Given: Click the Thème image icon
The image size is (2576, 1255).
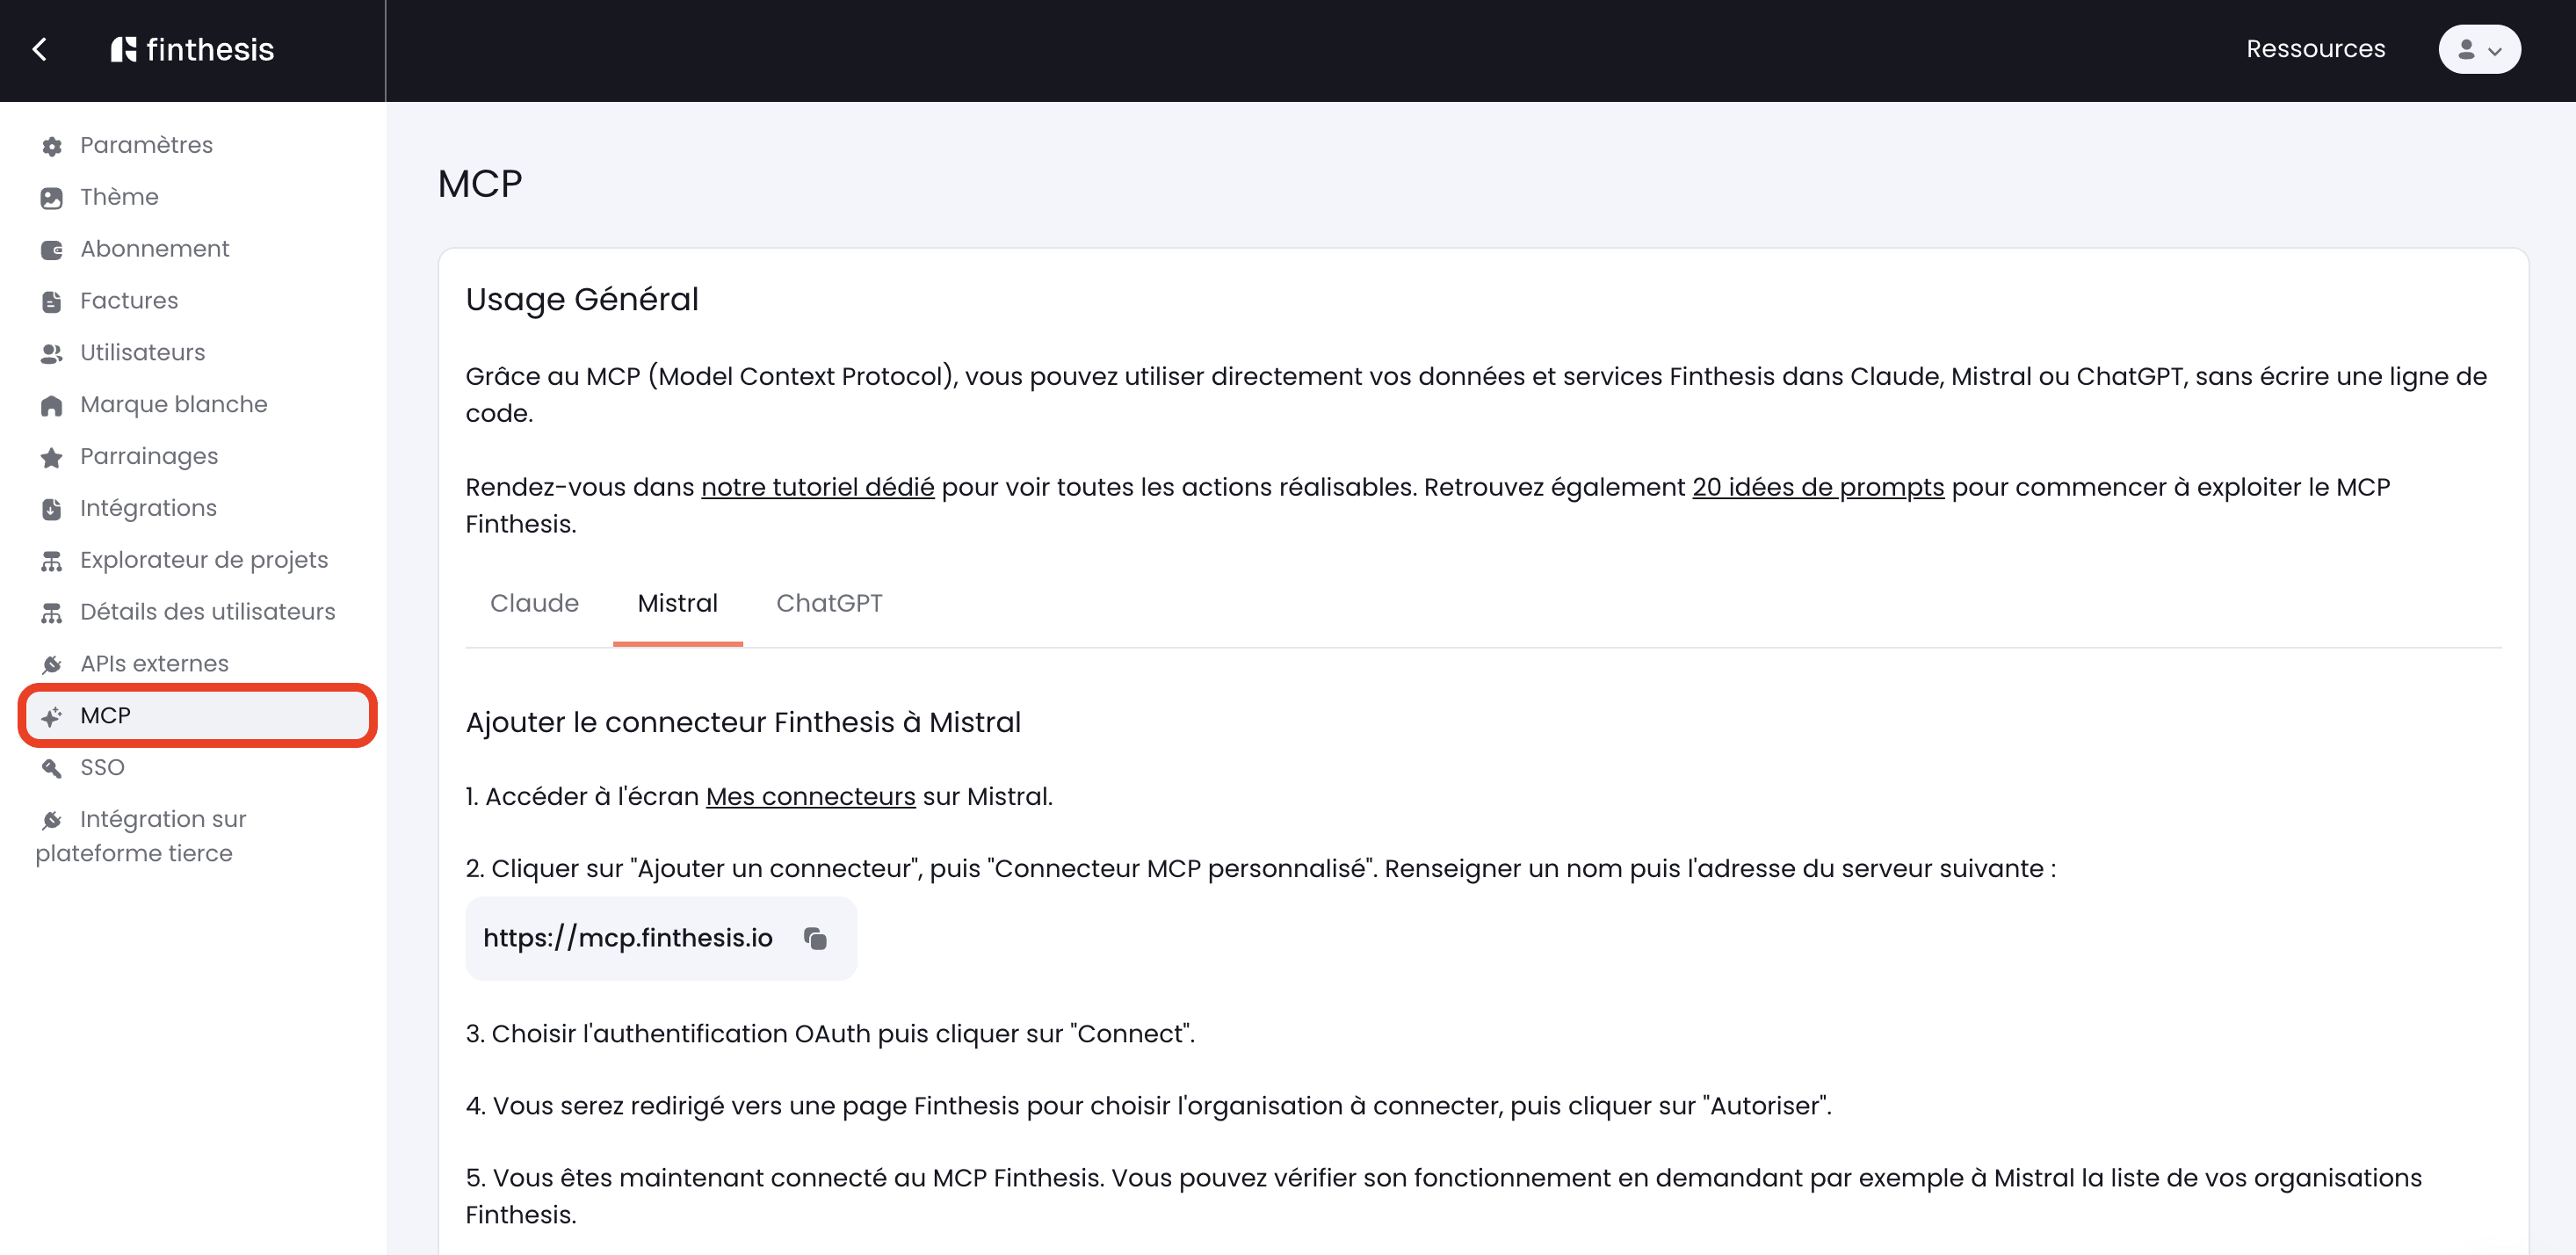Looking at the screenshot, I should (52, 198).
